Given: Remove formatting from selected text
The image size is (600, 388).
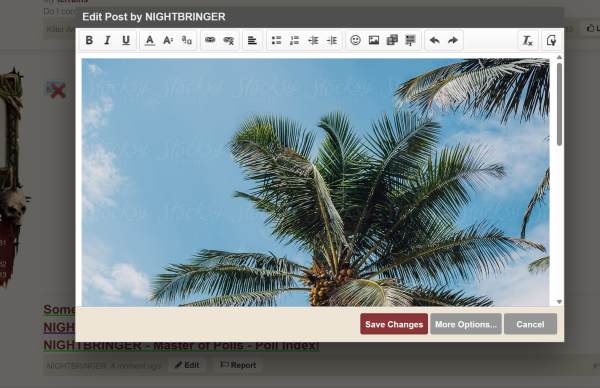Looking at the screenshot, I should click(528, 40).
